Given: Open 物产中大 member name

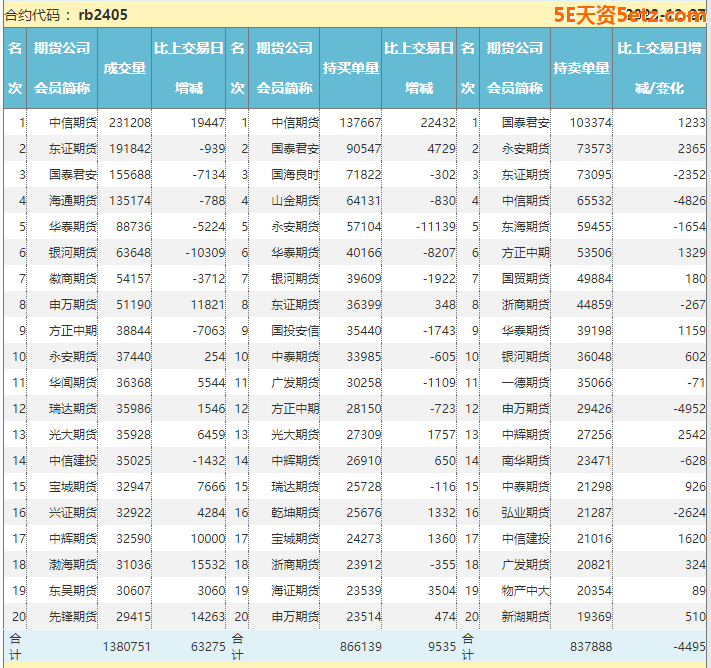Looking at the screenshot, I should pyautogui.click(x=525, y=591).
